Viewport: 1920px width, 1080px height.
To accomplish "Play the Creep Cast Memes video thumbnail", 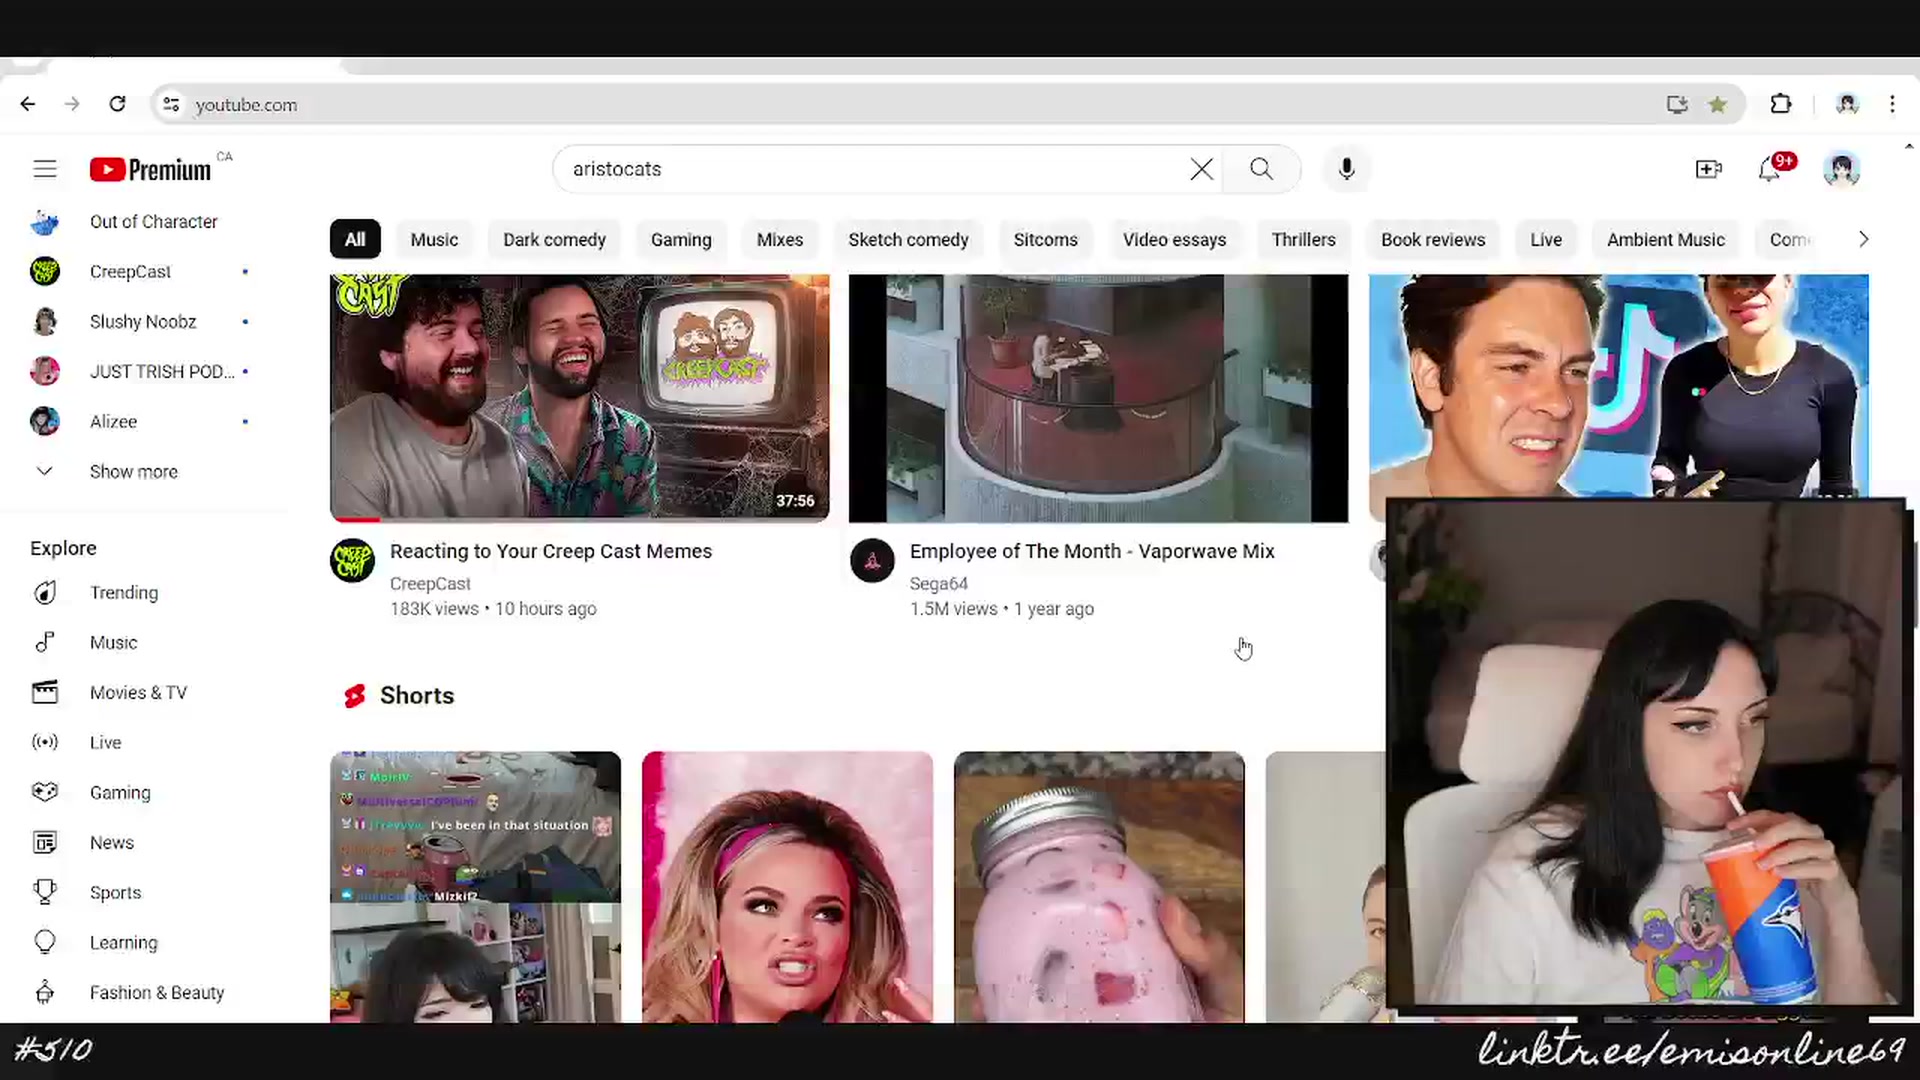I will click(580, 398).
